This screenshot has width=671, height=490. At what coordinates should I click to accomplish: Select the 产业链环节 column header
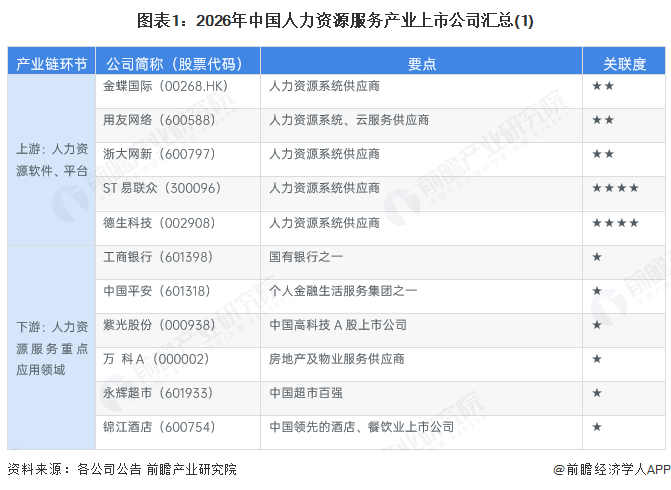pyautogui.click(x=51, y=61)
